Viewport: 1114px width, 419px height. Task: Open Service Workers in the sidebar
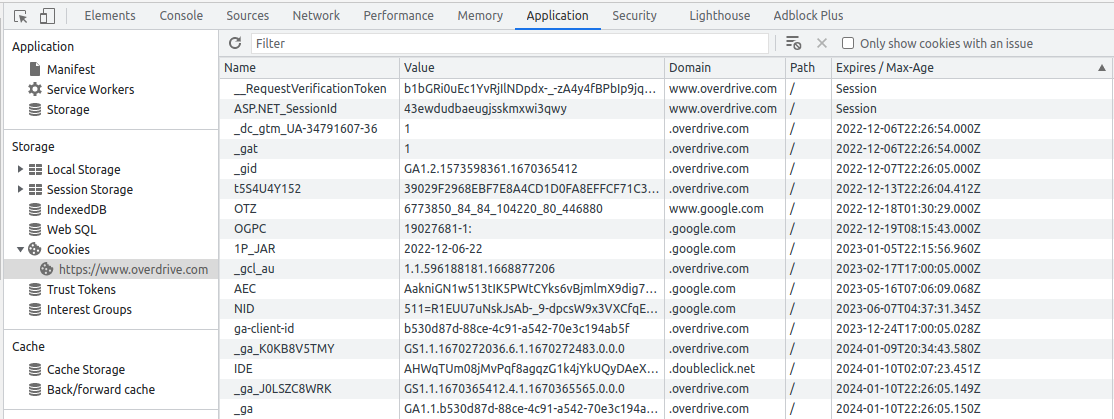tap(90, 90)
